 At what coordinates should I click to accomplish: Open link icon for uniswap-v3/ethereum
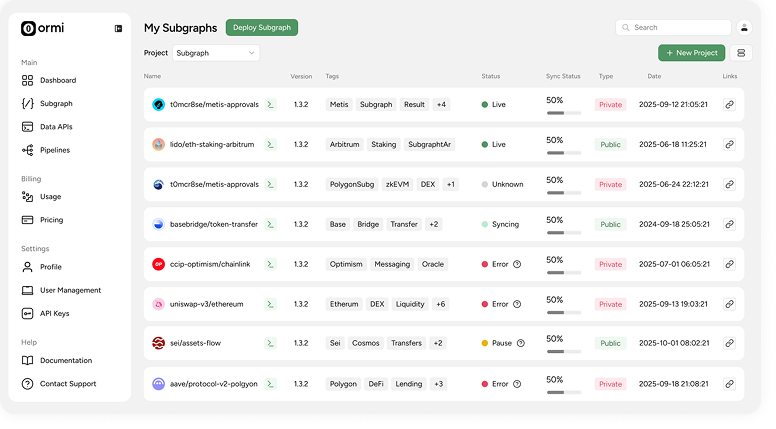click(729, 304)
